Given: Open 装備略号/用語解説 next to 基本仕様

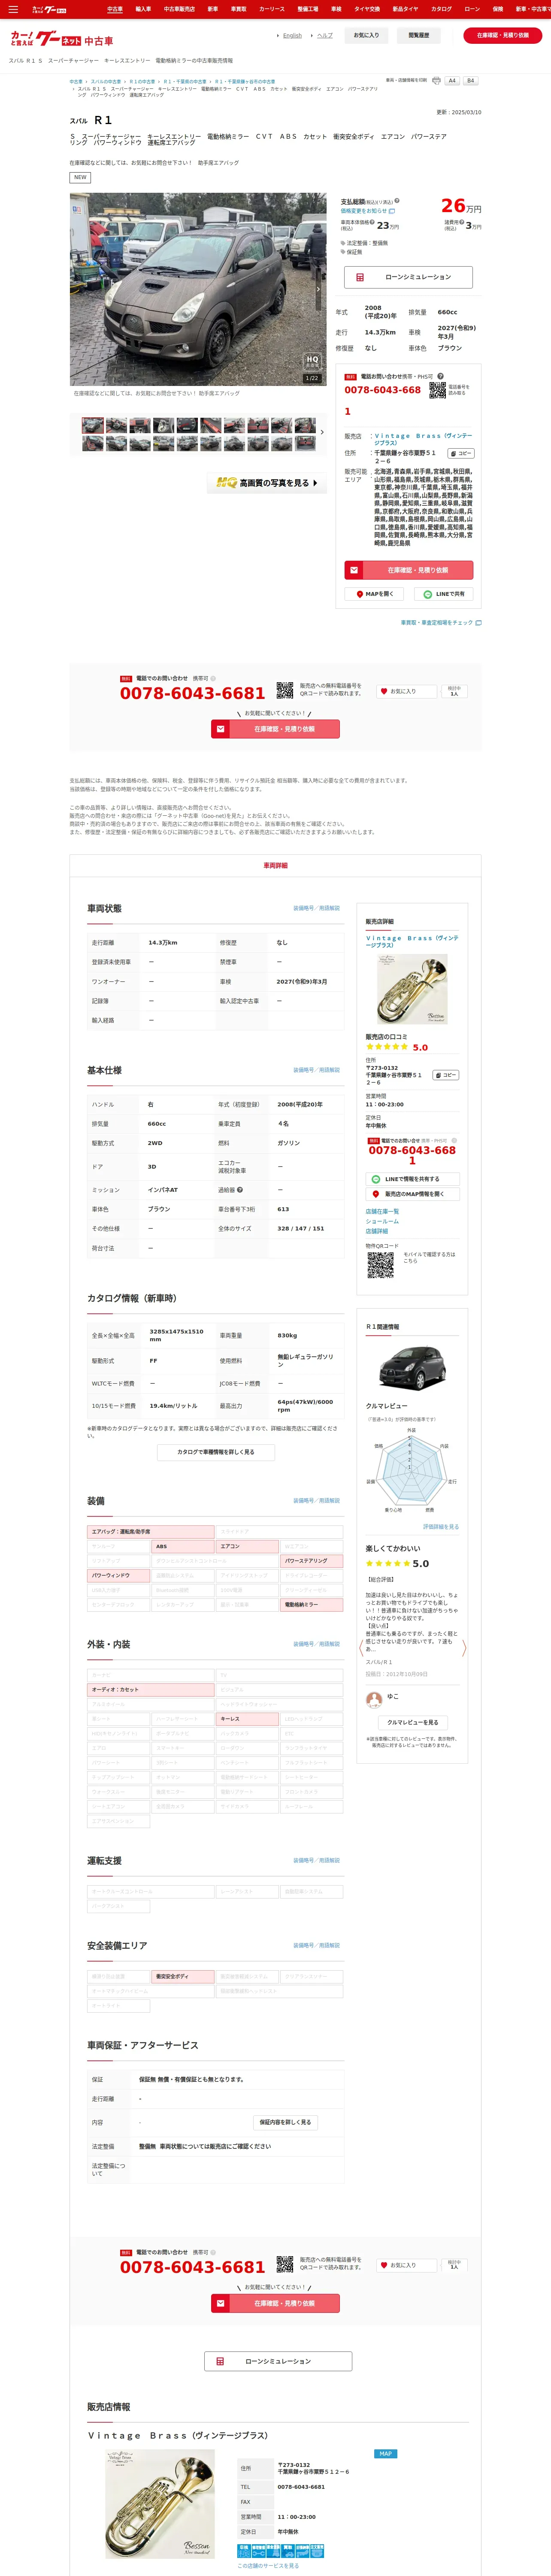Looking at the screenshot, I should pos(316,1070).
